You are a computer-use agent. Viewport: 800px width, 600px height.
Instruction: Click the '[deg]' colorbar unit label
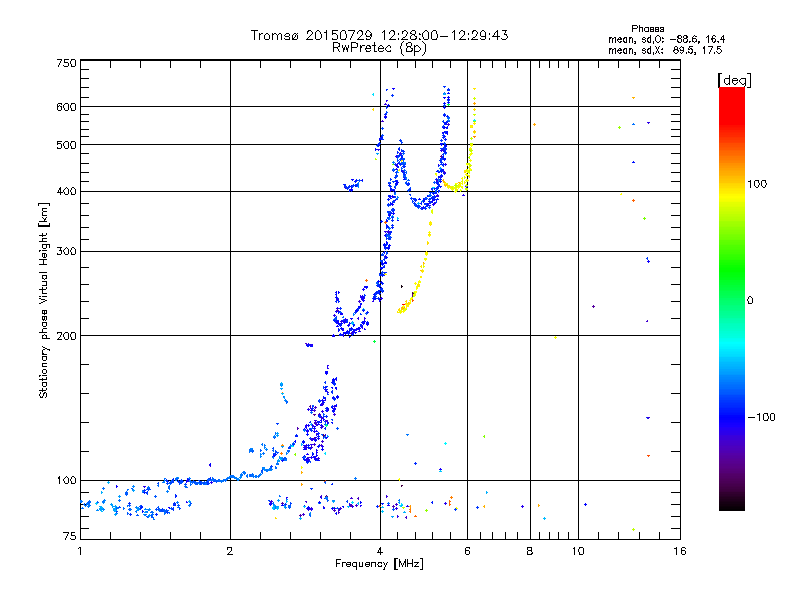734,80
